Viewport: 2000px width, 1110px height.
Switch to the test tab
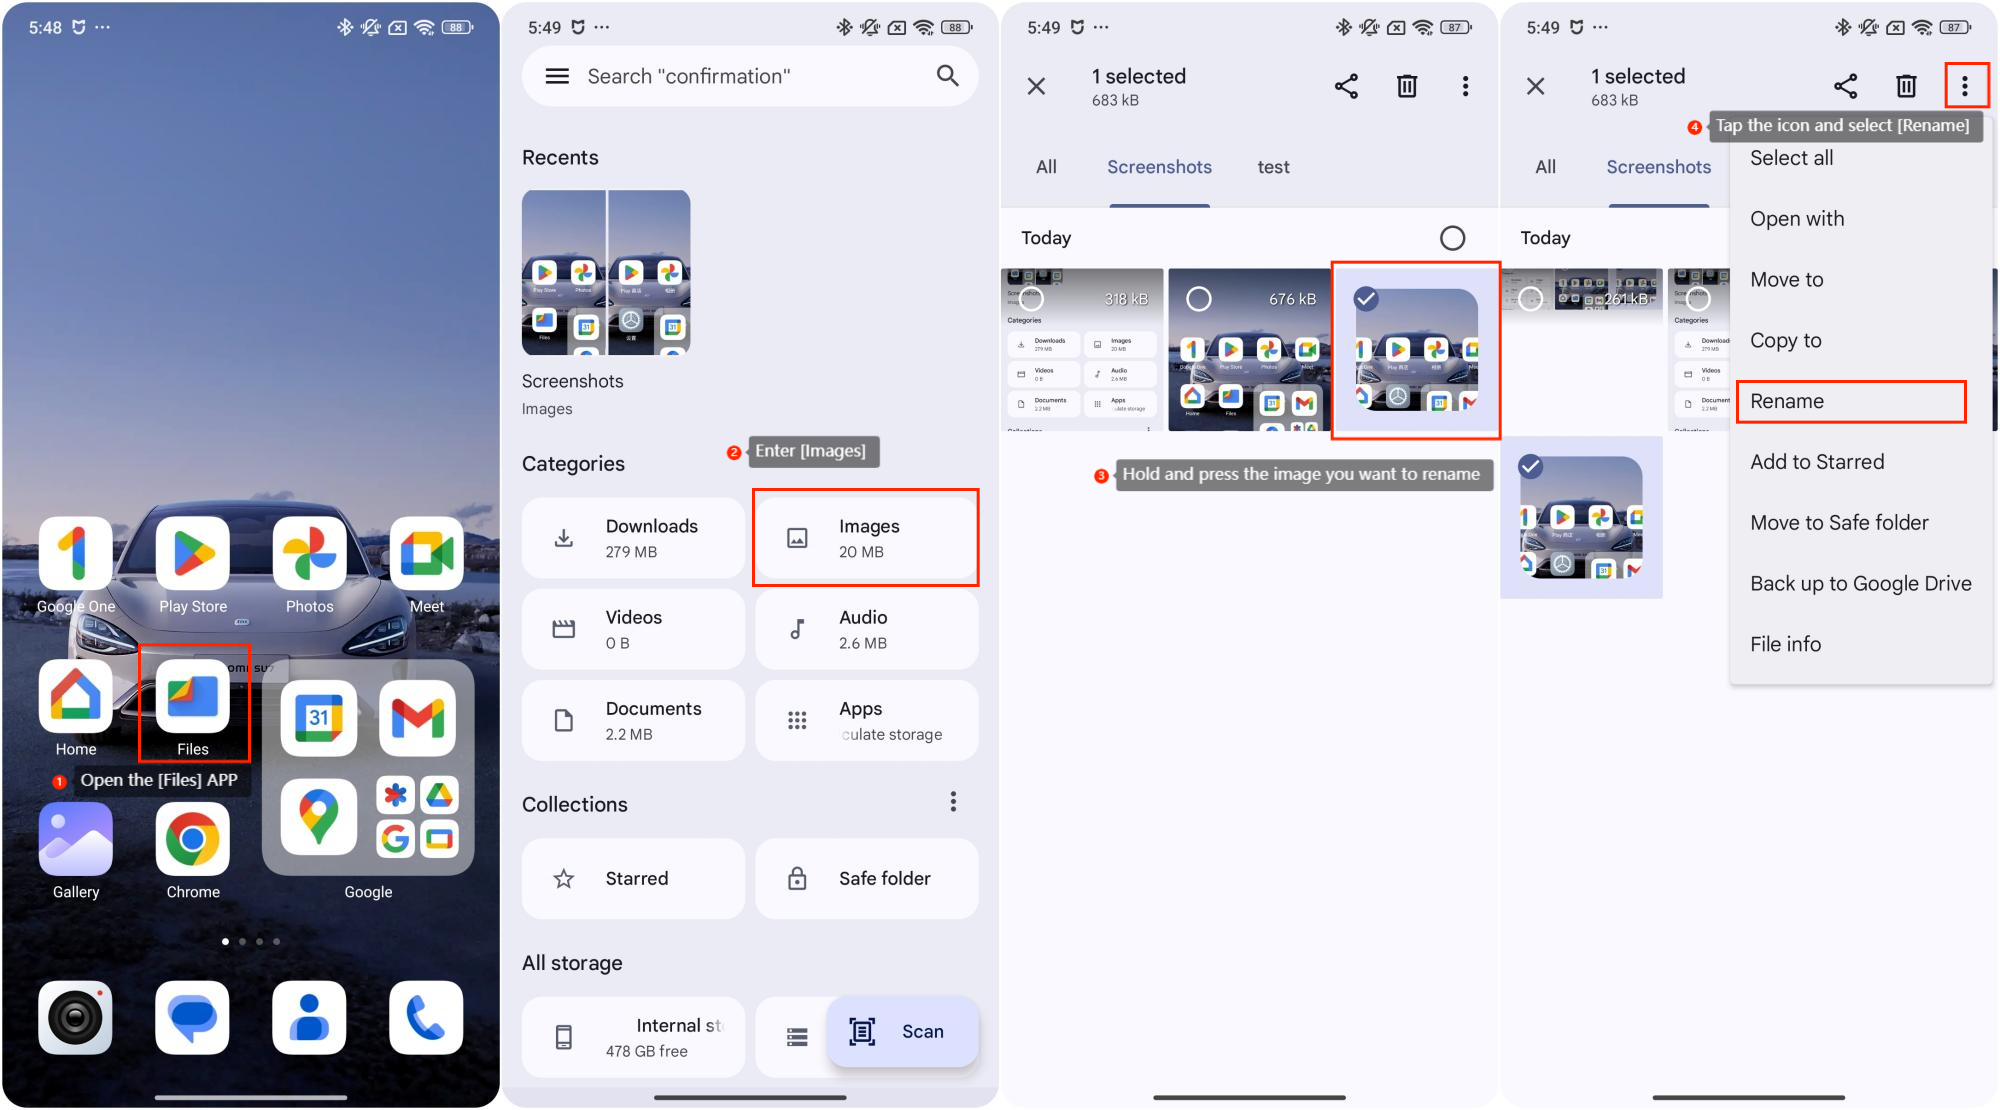click(x=1273, y=167)
